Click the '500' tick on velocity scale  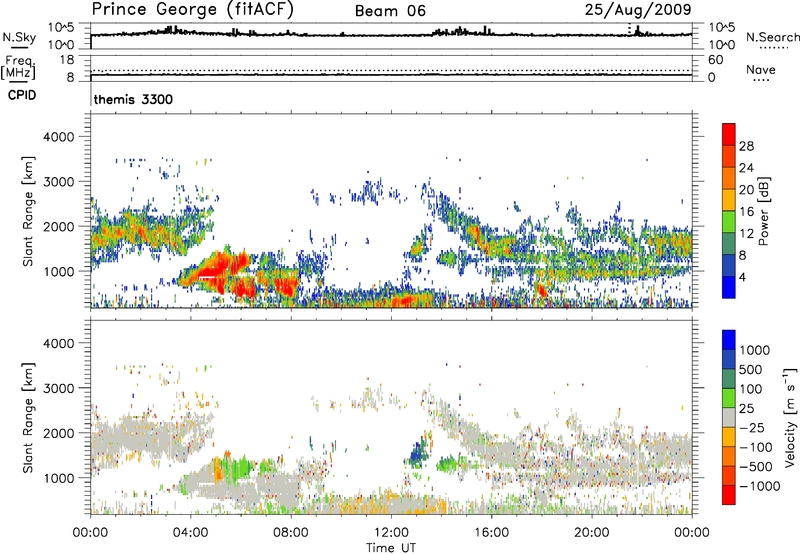point(751,370)
